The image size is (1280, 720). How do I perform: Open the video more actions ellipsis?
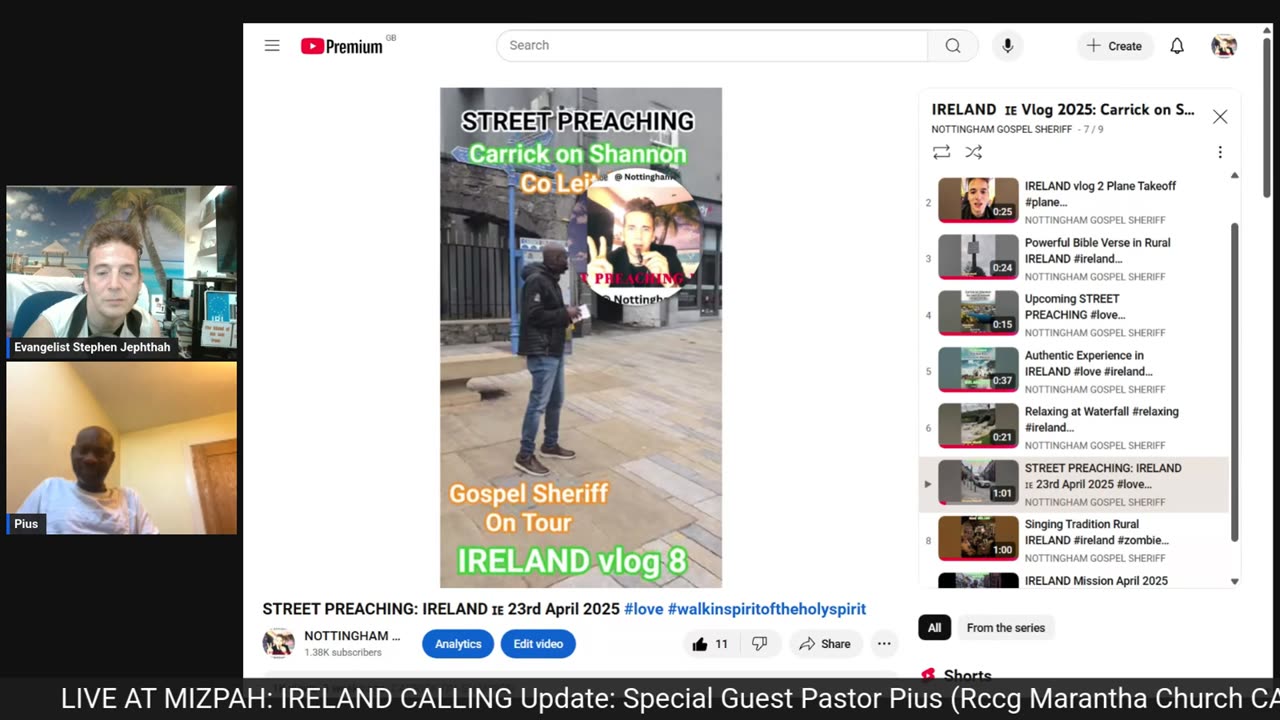884,644
